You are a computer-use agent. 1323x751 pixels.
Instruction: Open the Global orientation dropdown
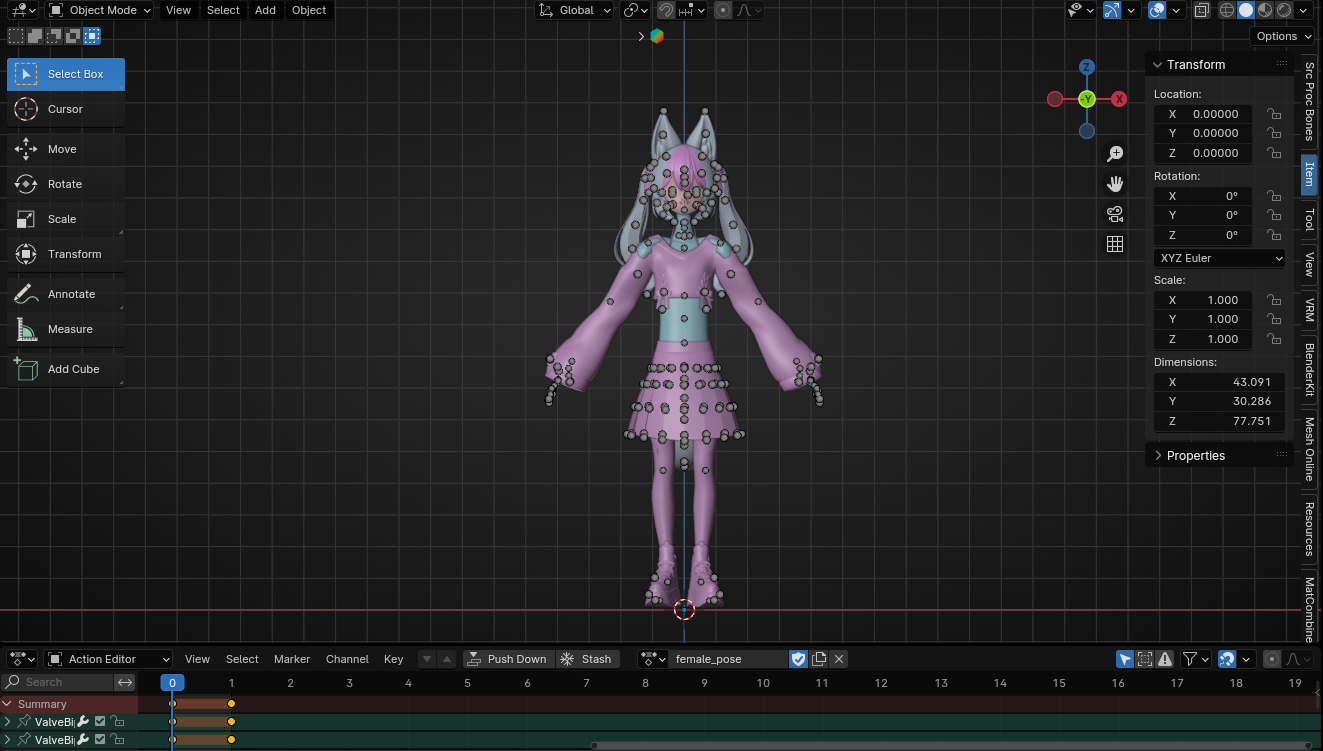[x=574, y=10]
